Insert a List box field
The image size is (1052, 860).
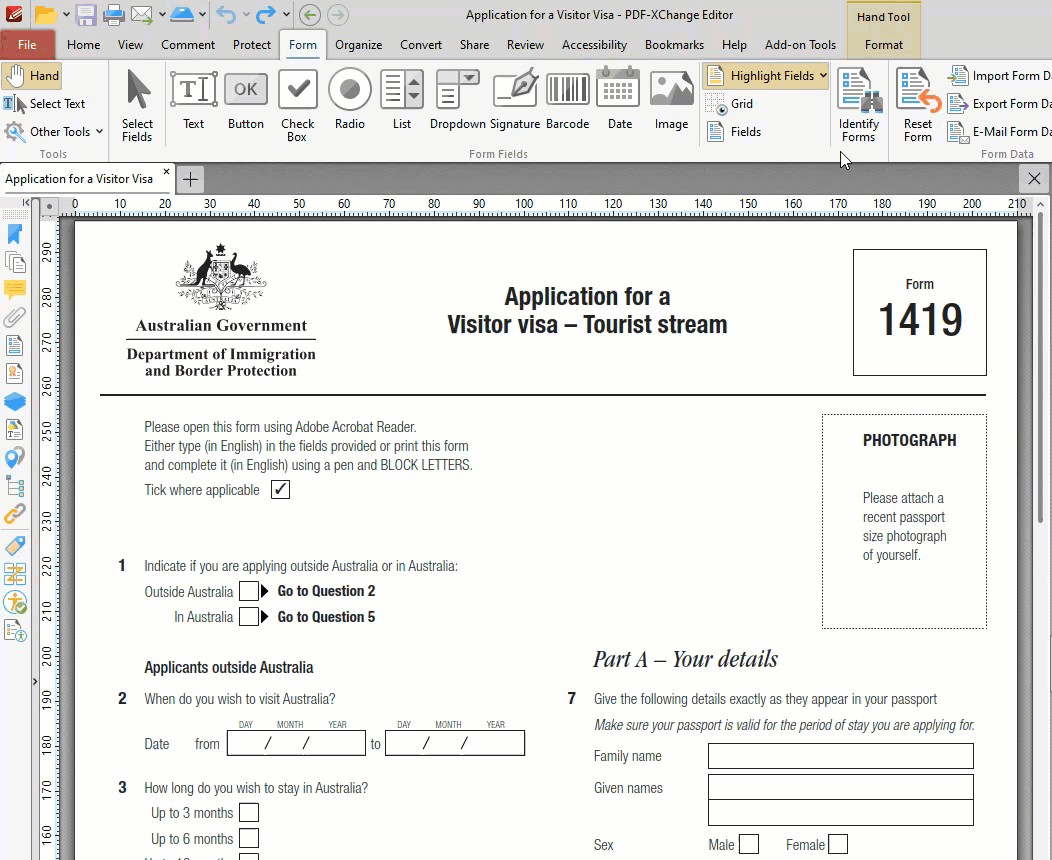402,101
